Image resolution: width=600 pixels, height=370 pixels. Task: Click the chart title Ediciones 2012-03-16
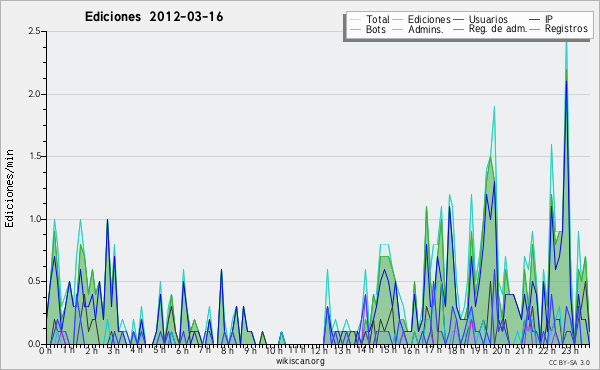point(154,17)
